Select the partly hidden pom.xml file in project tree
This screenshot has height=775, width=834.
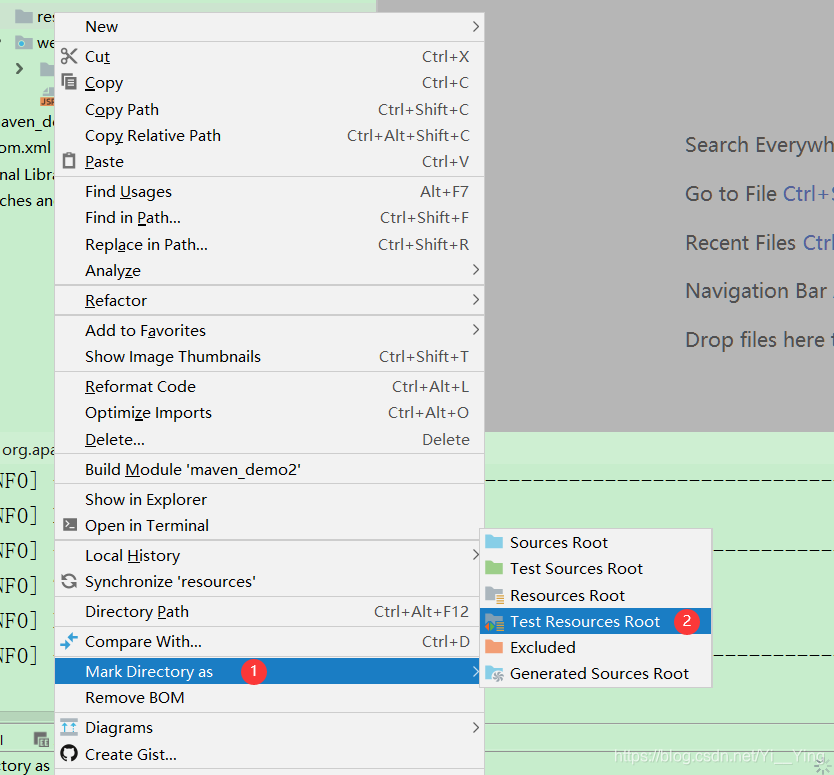coord(26,147)
